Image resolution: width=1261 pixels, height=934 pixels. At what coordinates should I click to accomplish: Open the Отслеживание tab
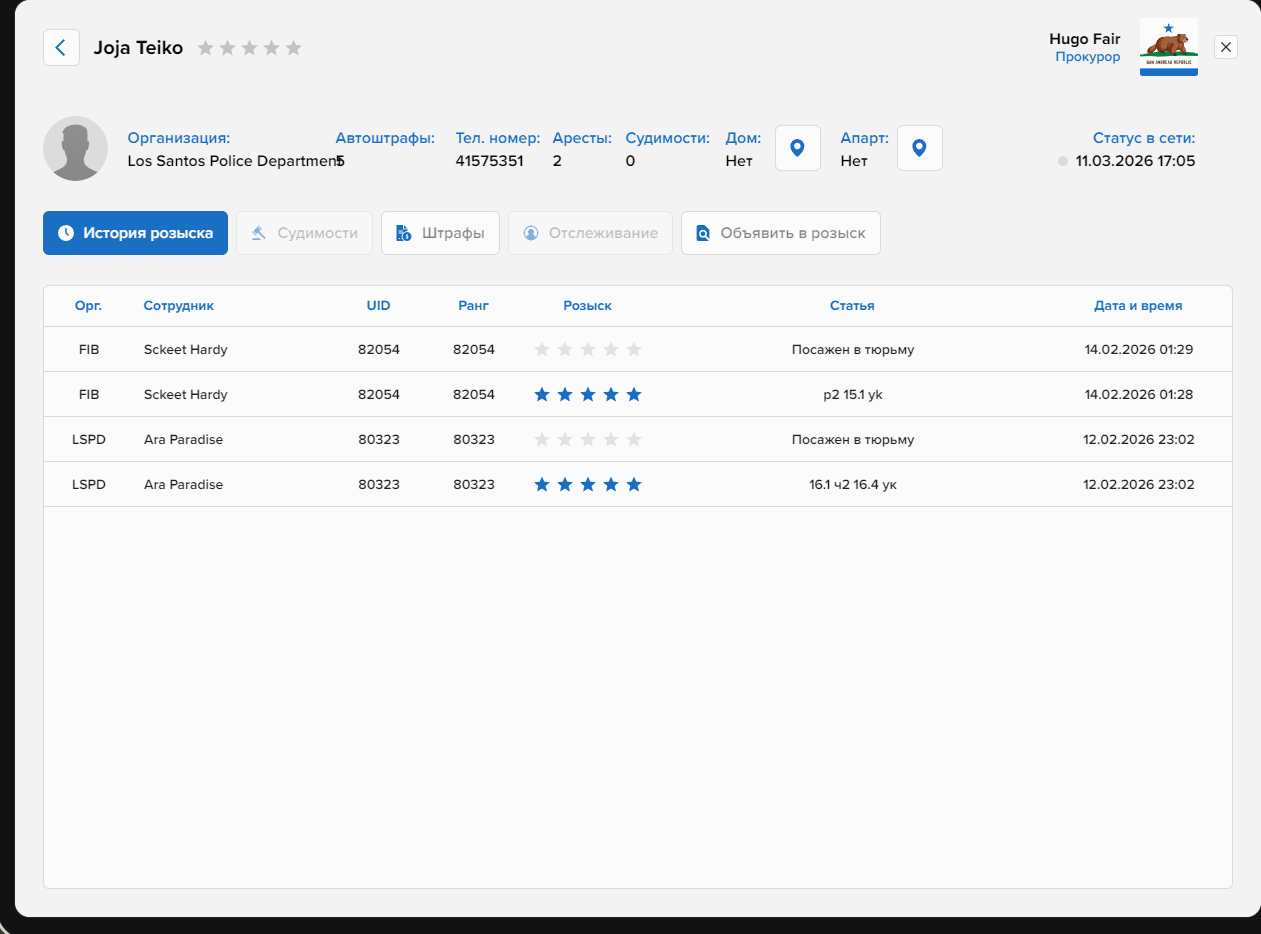590,233
